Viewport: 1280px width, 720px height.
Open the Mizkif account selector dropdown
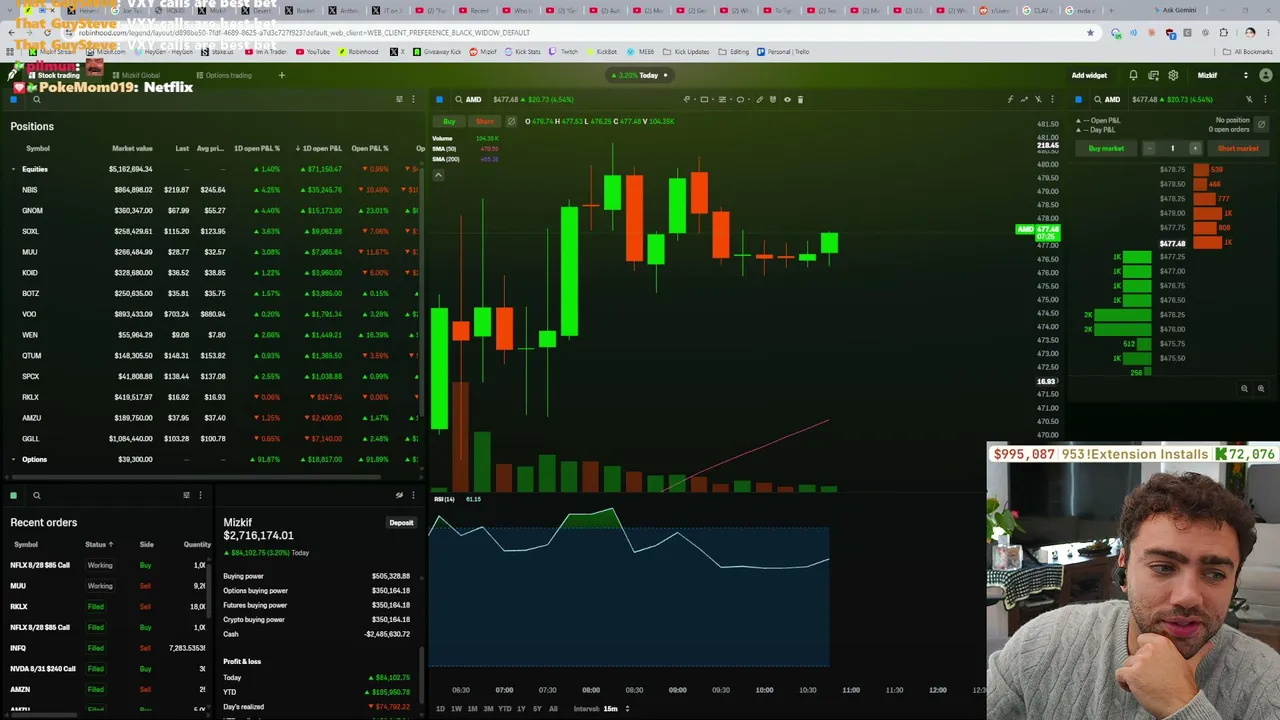(x=1222, y=75)
